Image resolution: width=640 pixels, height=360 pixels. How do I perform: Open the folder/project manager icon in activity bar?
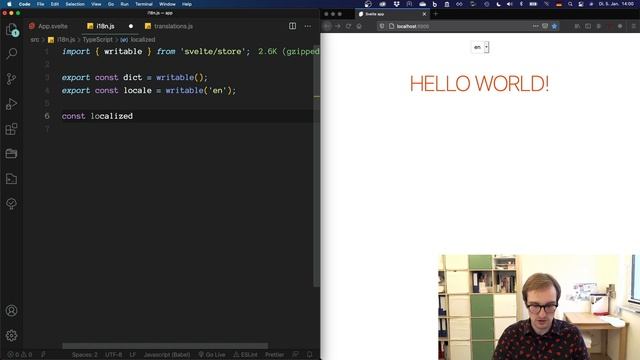coord(11,153)
